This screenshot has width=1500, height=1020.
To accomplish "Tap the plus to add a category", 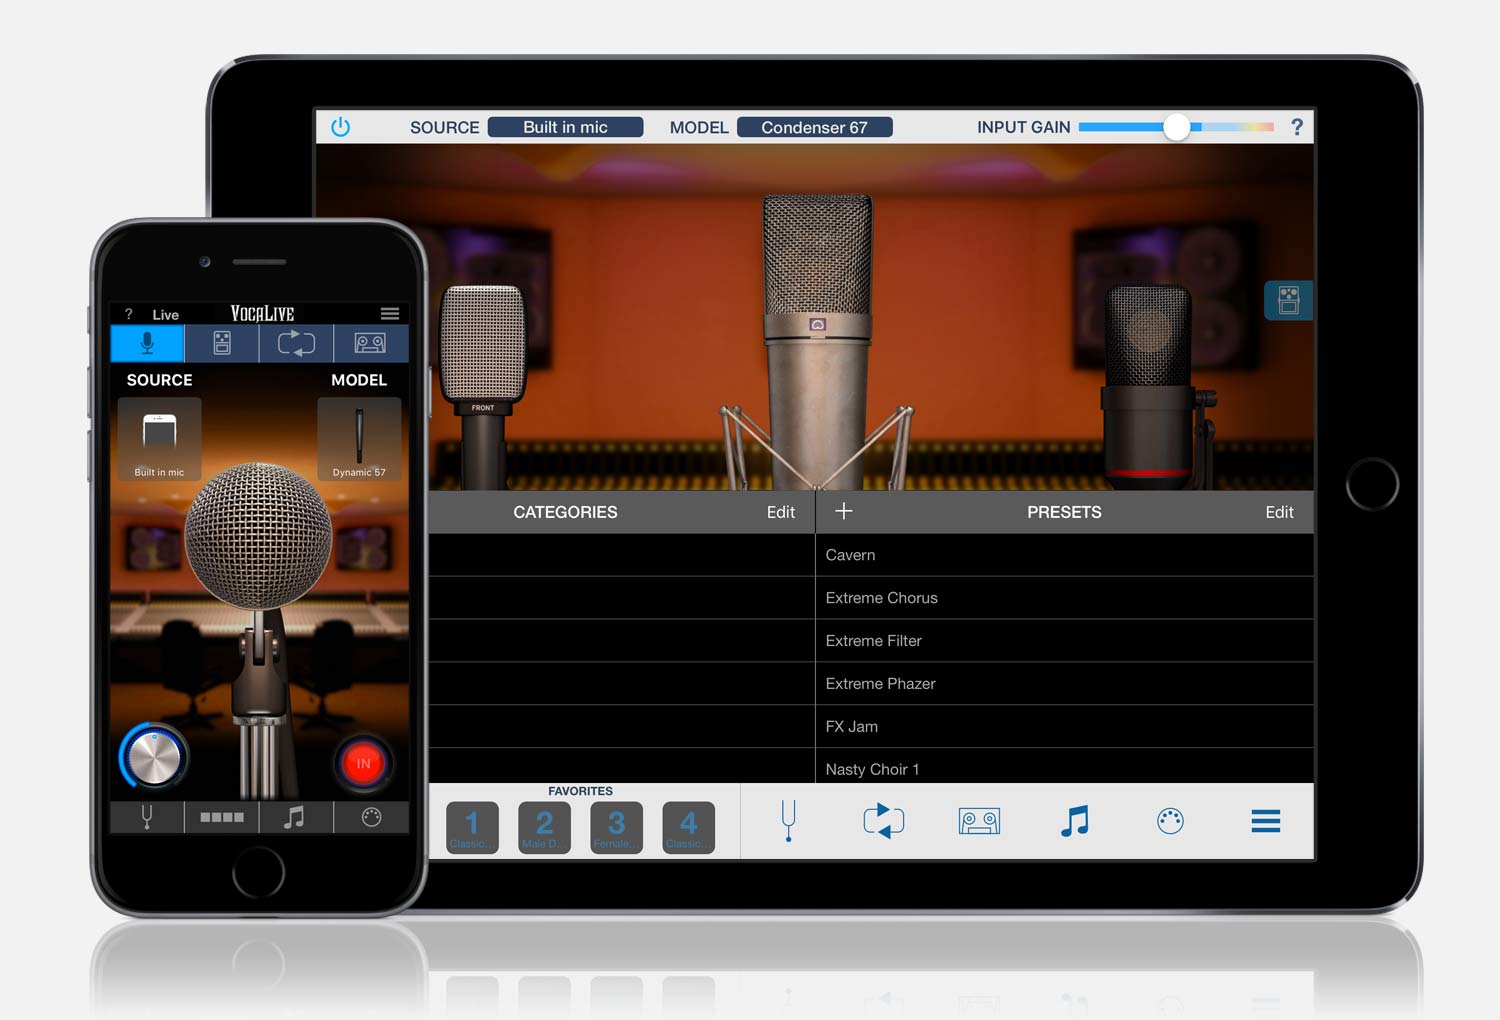I will pos(844,511).
